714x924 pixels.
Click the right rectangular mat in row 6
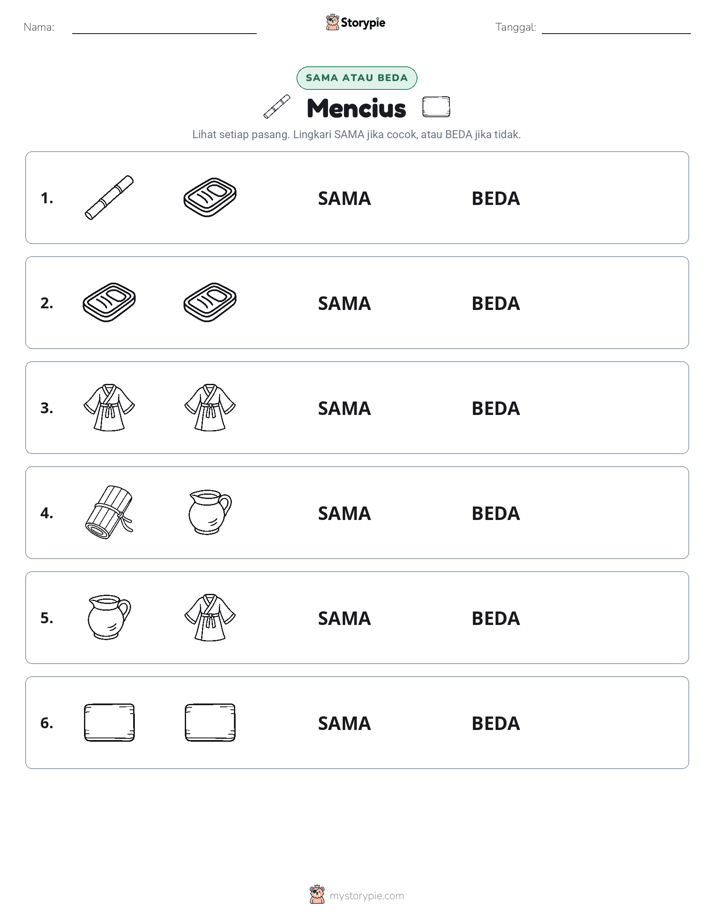210,722
